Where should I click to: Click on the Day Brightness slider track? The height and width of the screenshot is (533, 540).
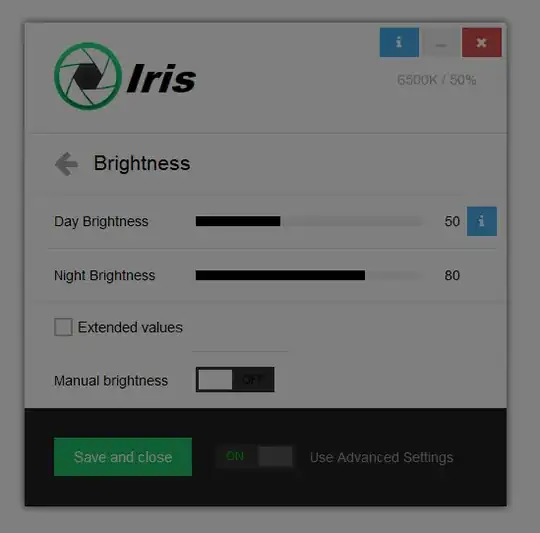[309, 221]
